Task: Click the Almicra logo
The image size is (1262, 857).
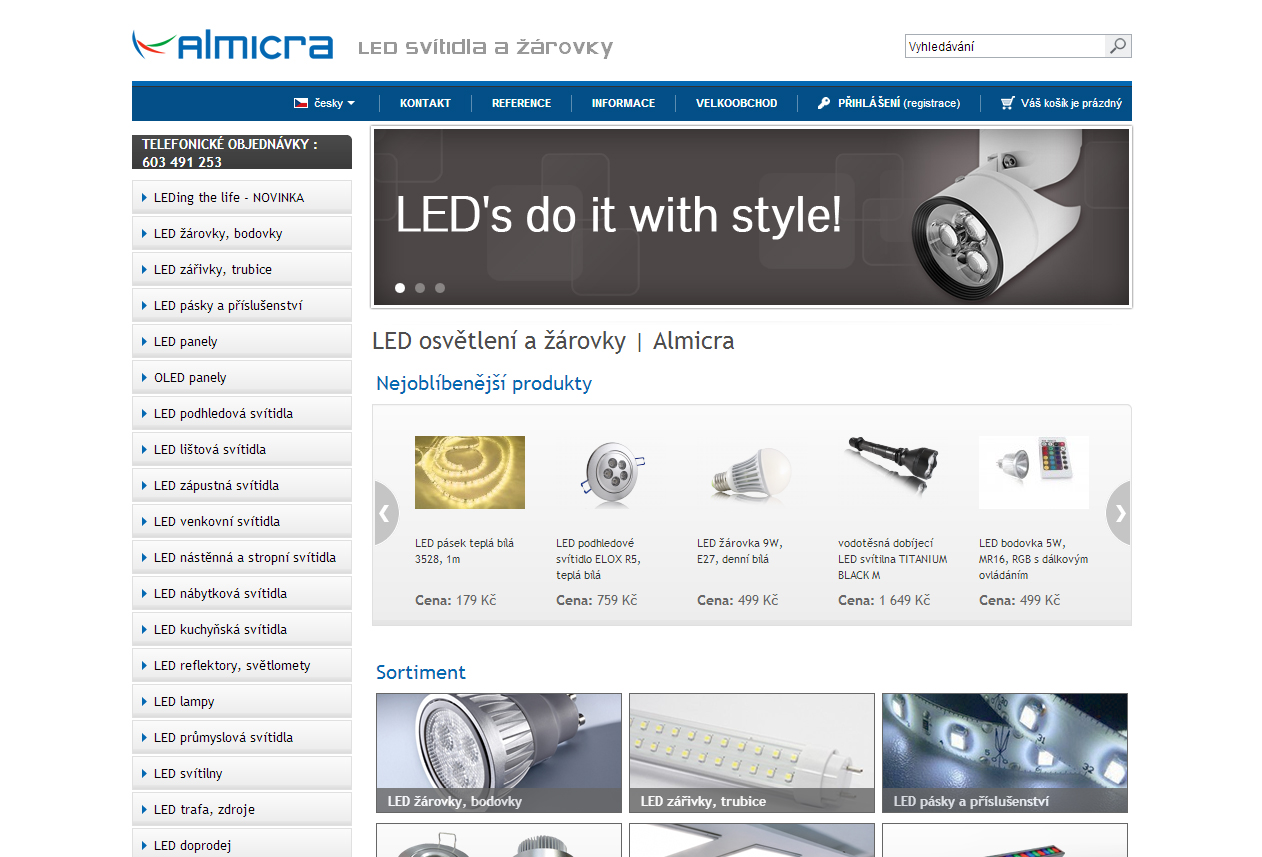Action: 232,44
